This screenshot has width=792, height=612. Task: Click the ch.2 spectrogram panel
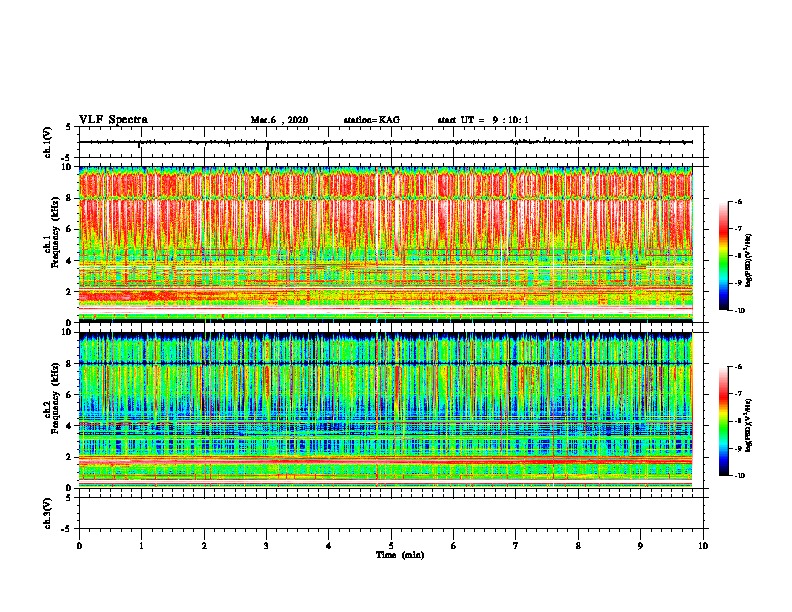385,410
